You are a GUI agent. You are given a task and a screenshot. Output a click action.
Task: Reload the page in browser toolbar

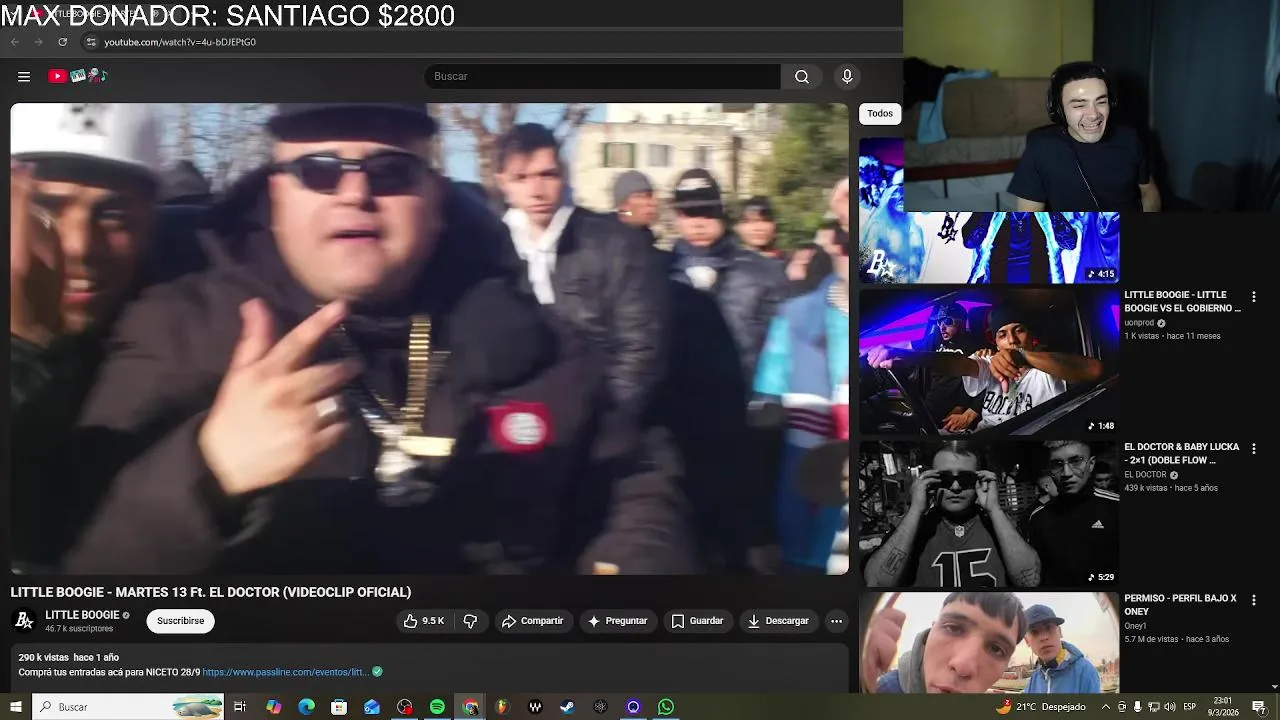click(x=63, y=42)
